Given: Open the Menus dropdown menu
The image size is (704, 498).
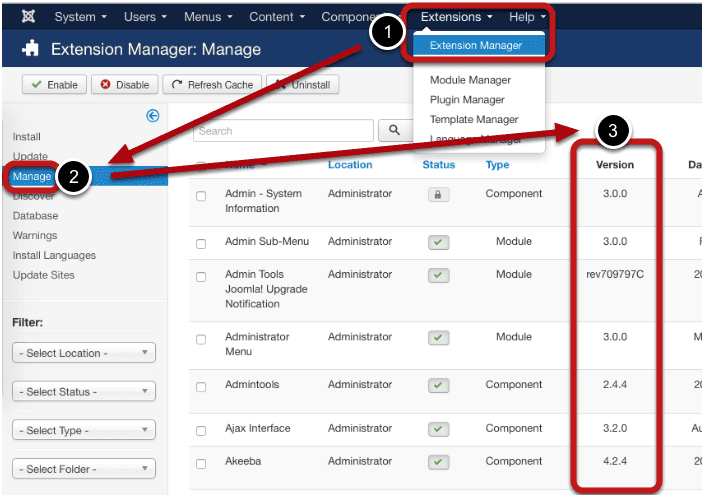Looking at the screenshot, I should pos(208,17).
